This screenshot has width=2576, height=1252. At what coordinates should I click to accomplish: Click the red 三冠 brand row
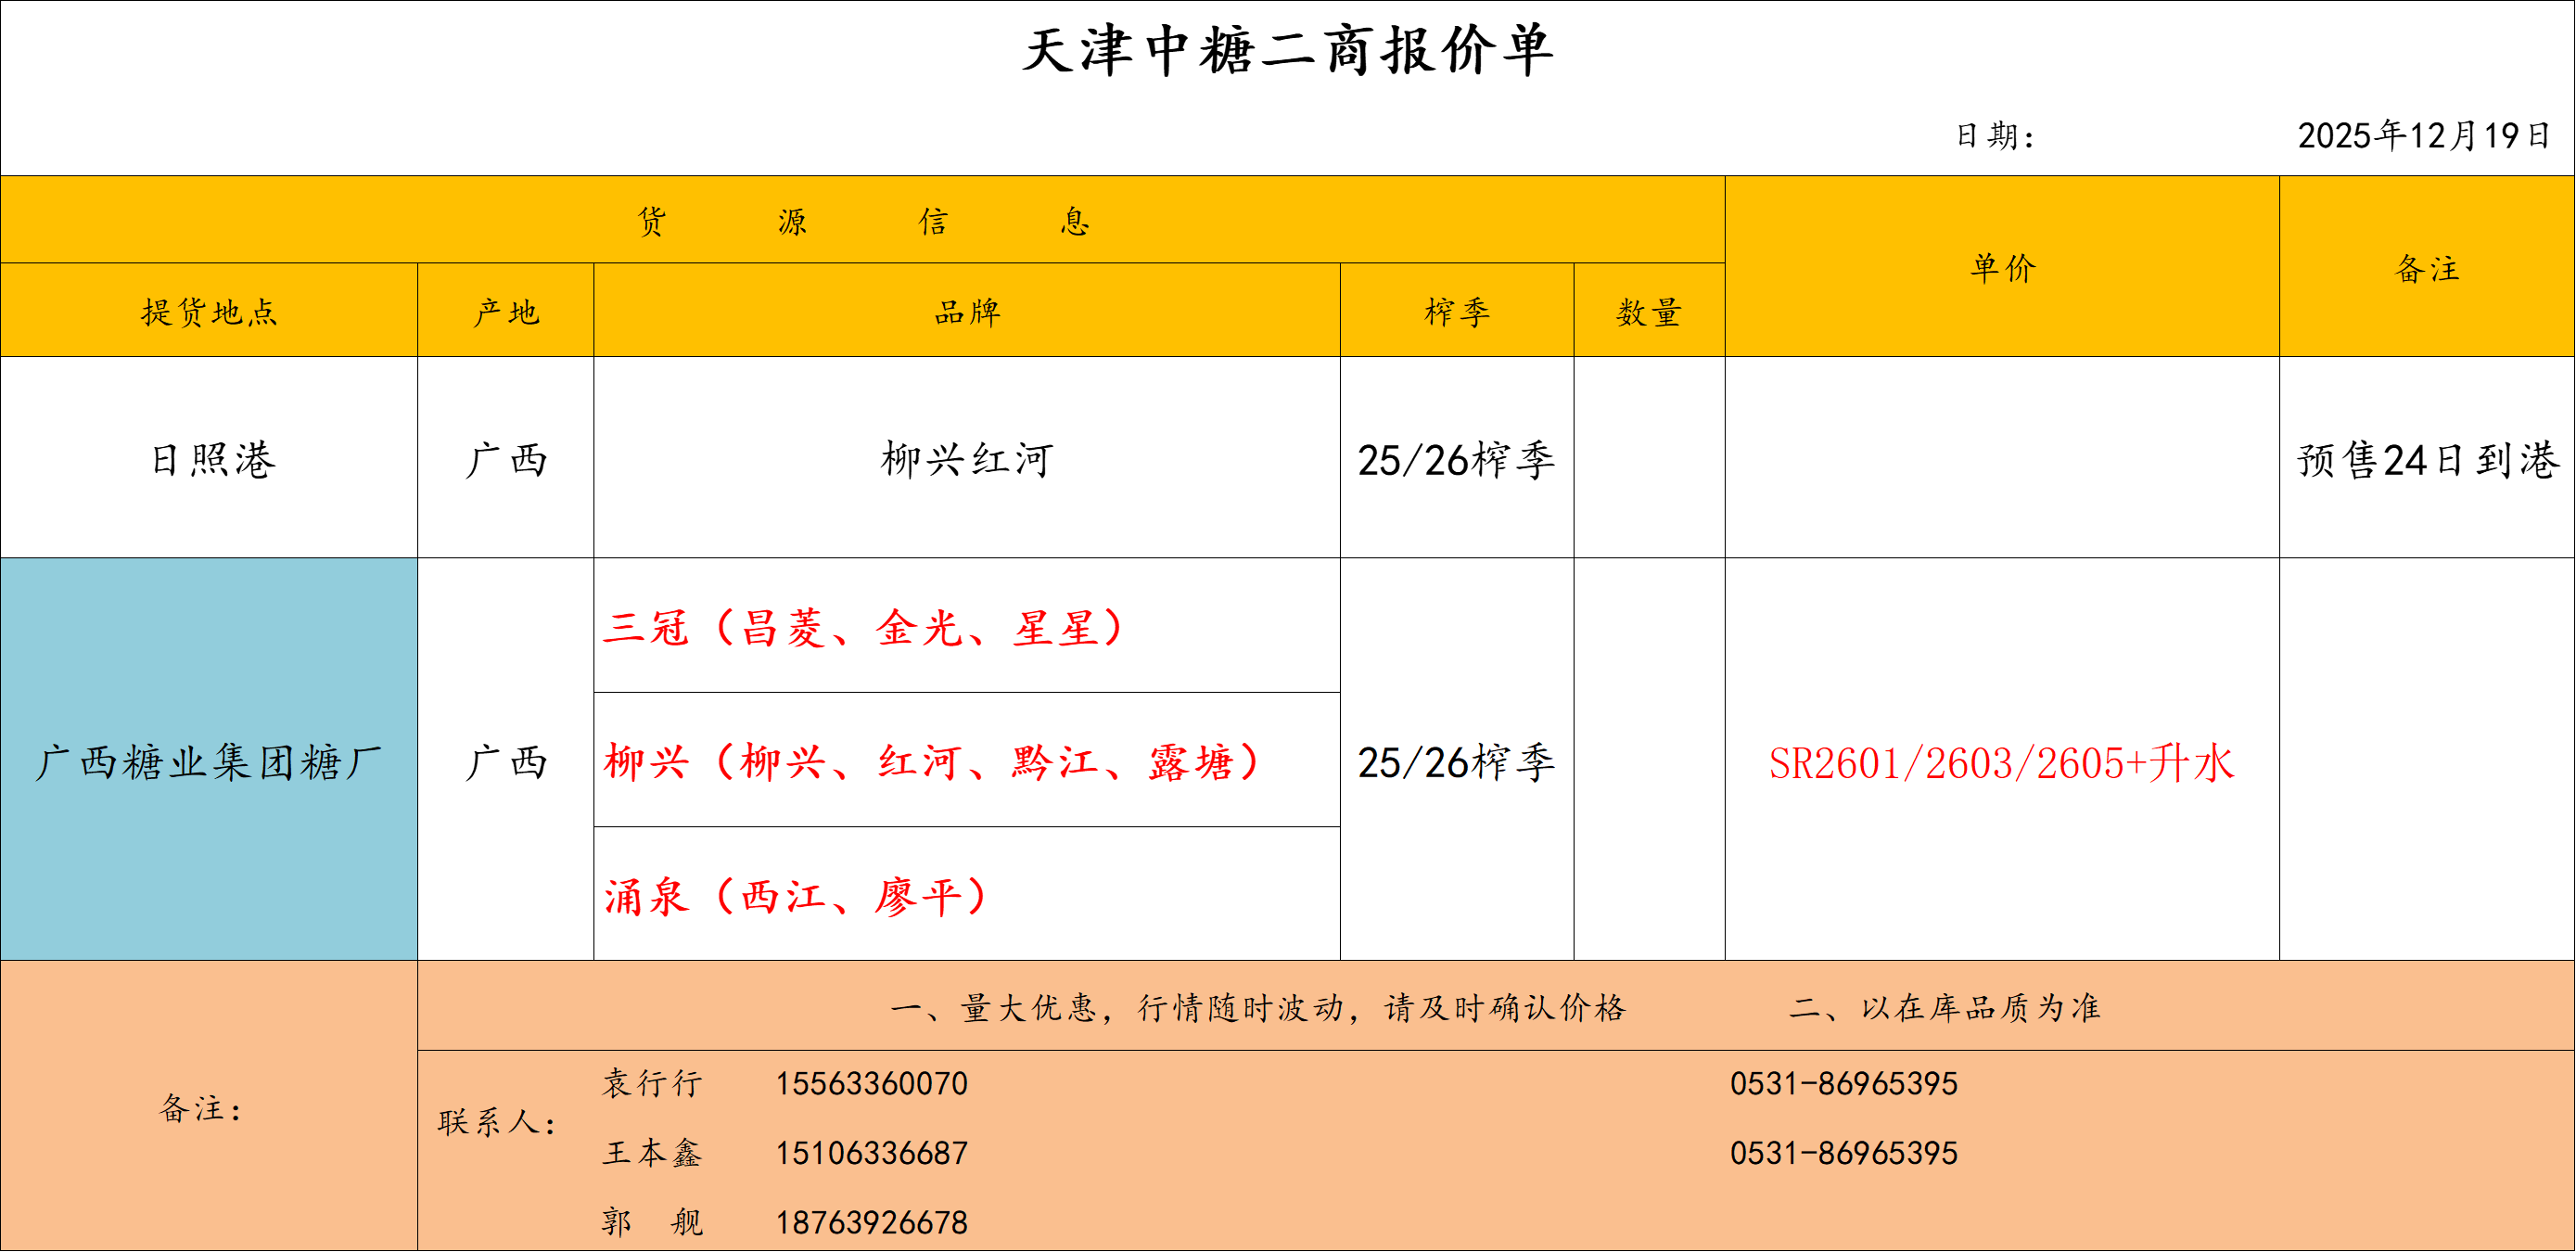point(864,628)
